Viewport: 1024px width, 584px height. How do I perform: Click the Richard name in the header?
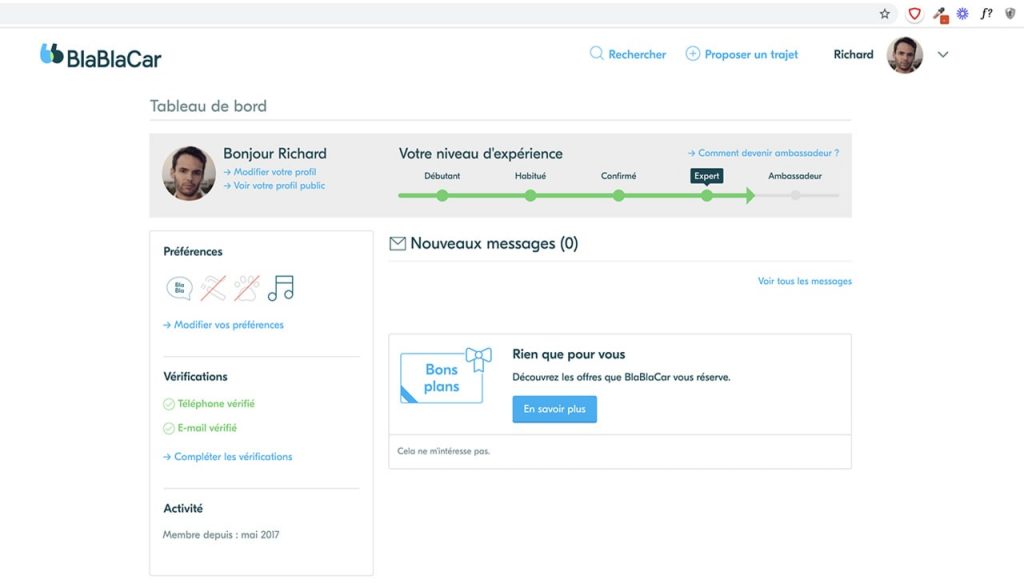point(854,54)
